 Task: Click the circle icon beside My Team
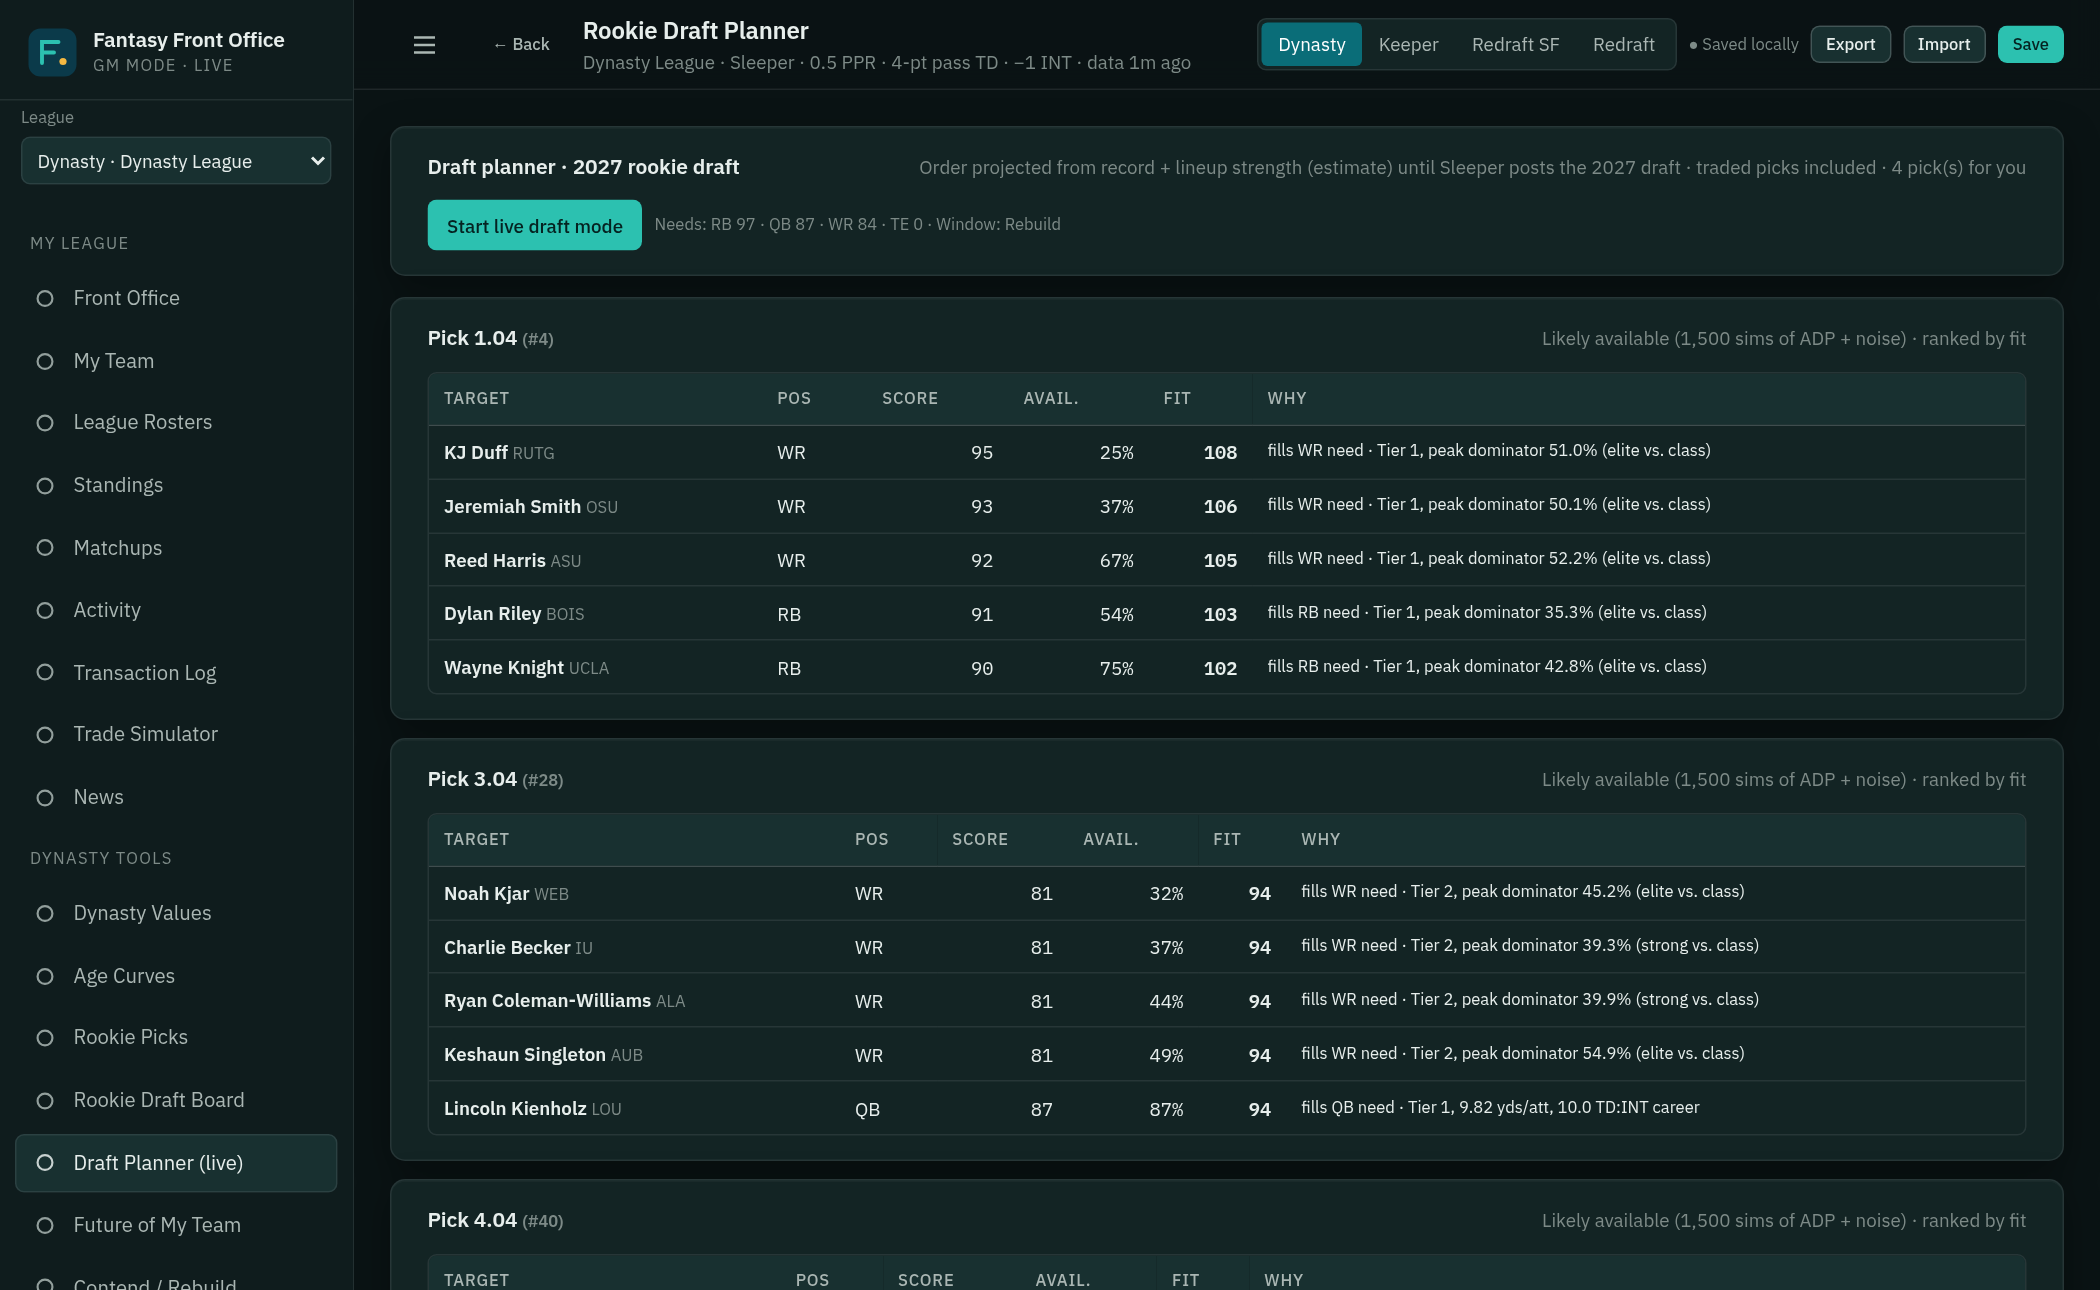pyautogui.click(x=45, y=362)
